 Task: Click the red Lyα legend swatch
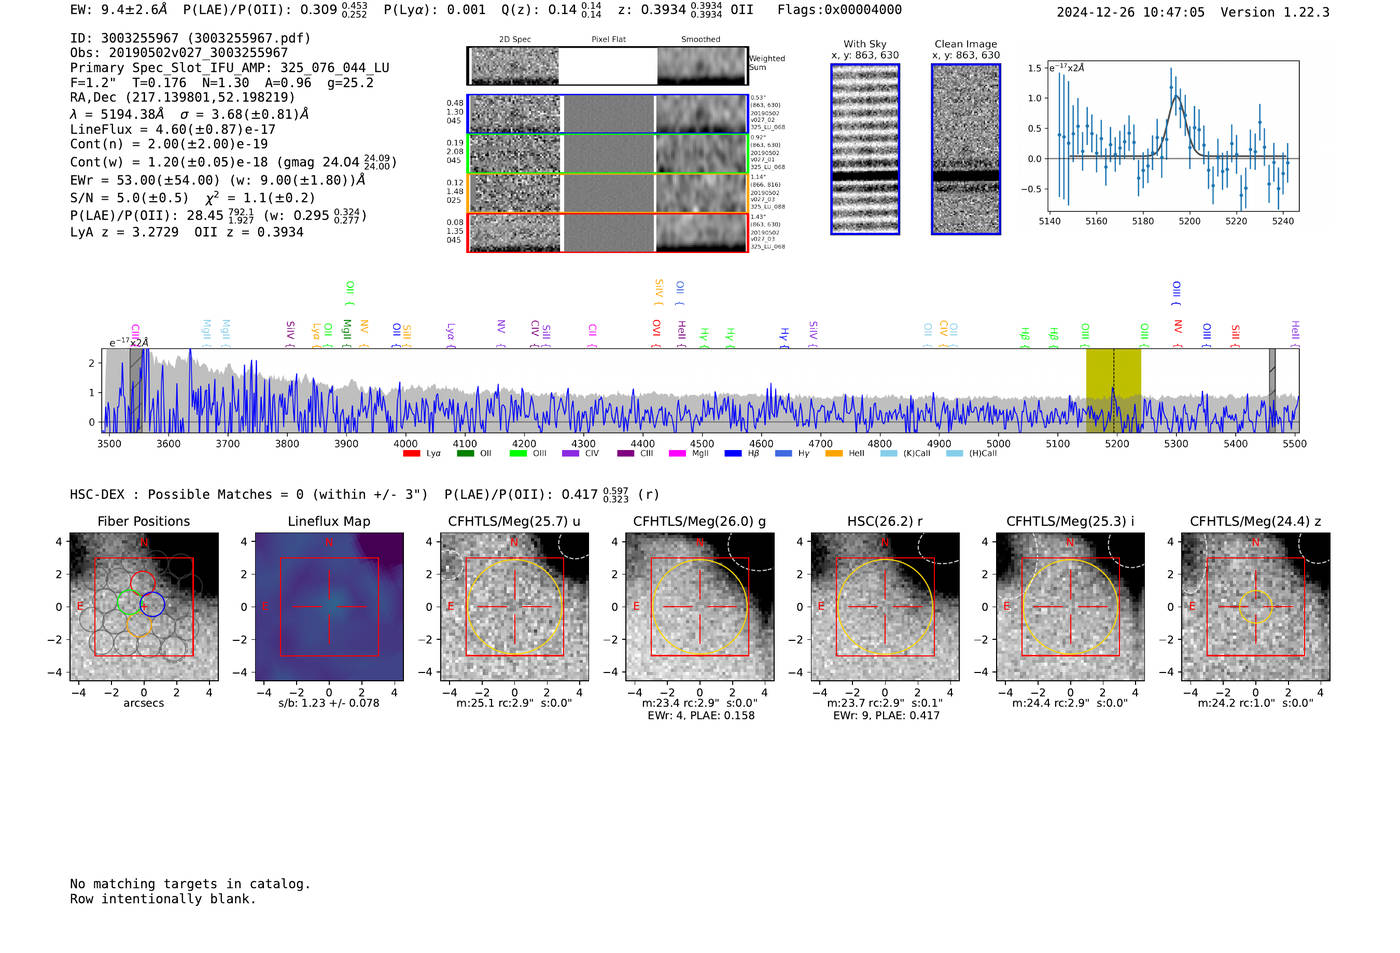411,454
